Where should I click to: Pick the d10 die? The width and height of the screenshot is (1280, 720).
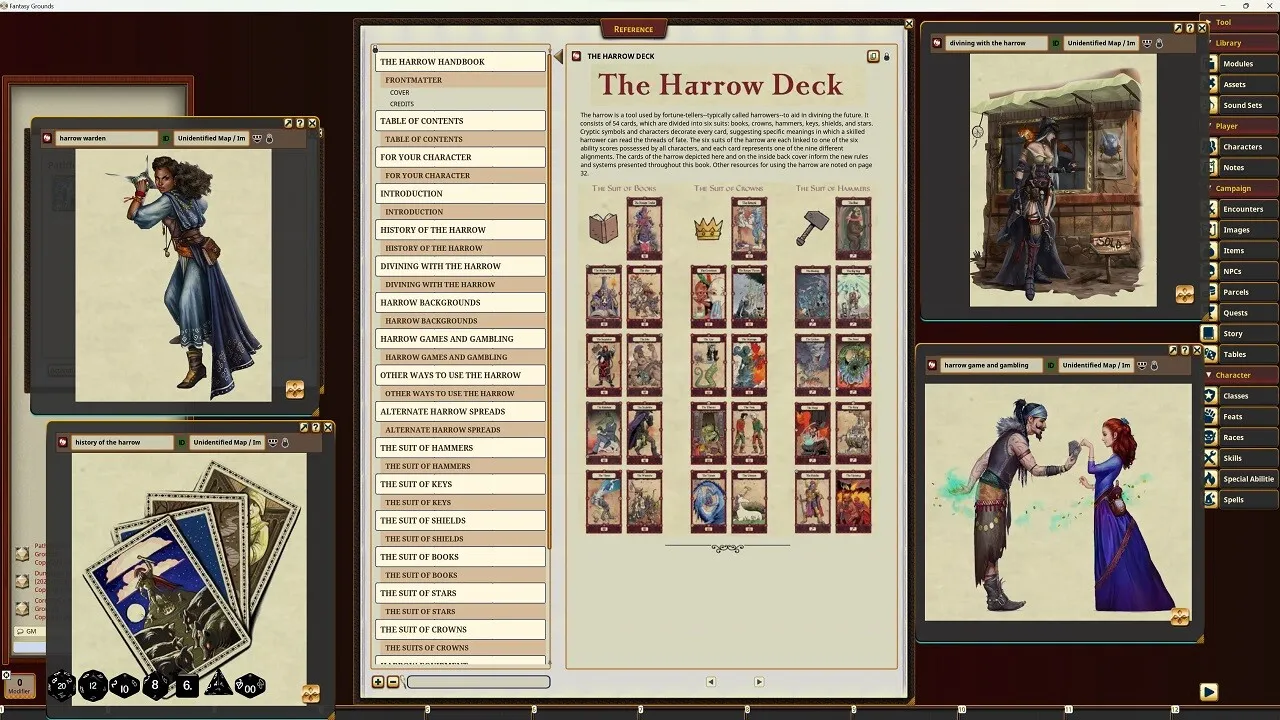[x=124, y=686]
